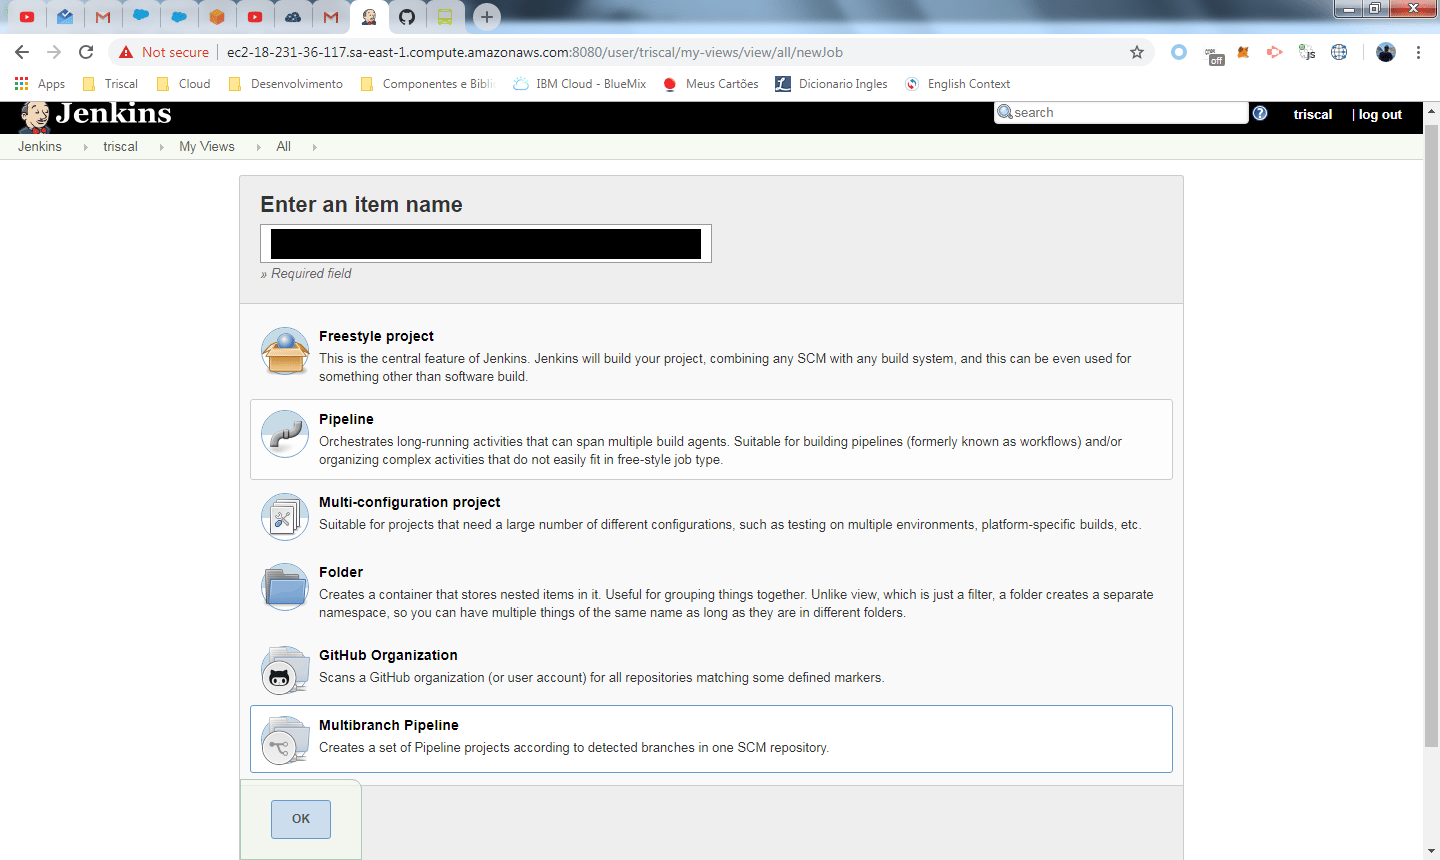The width and height of the screenshot is (1440, 860).
Task: Open the My Views breadcrumb link
Action: coord(207,146)
